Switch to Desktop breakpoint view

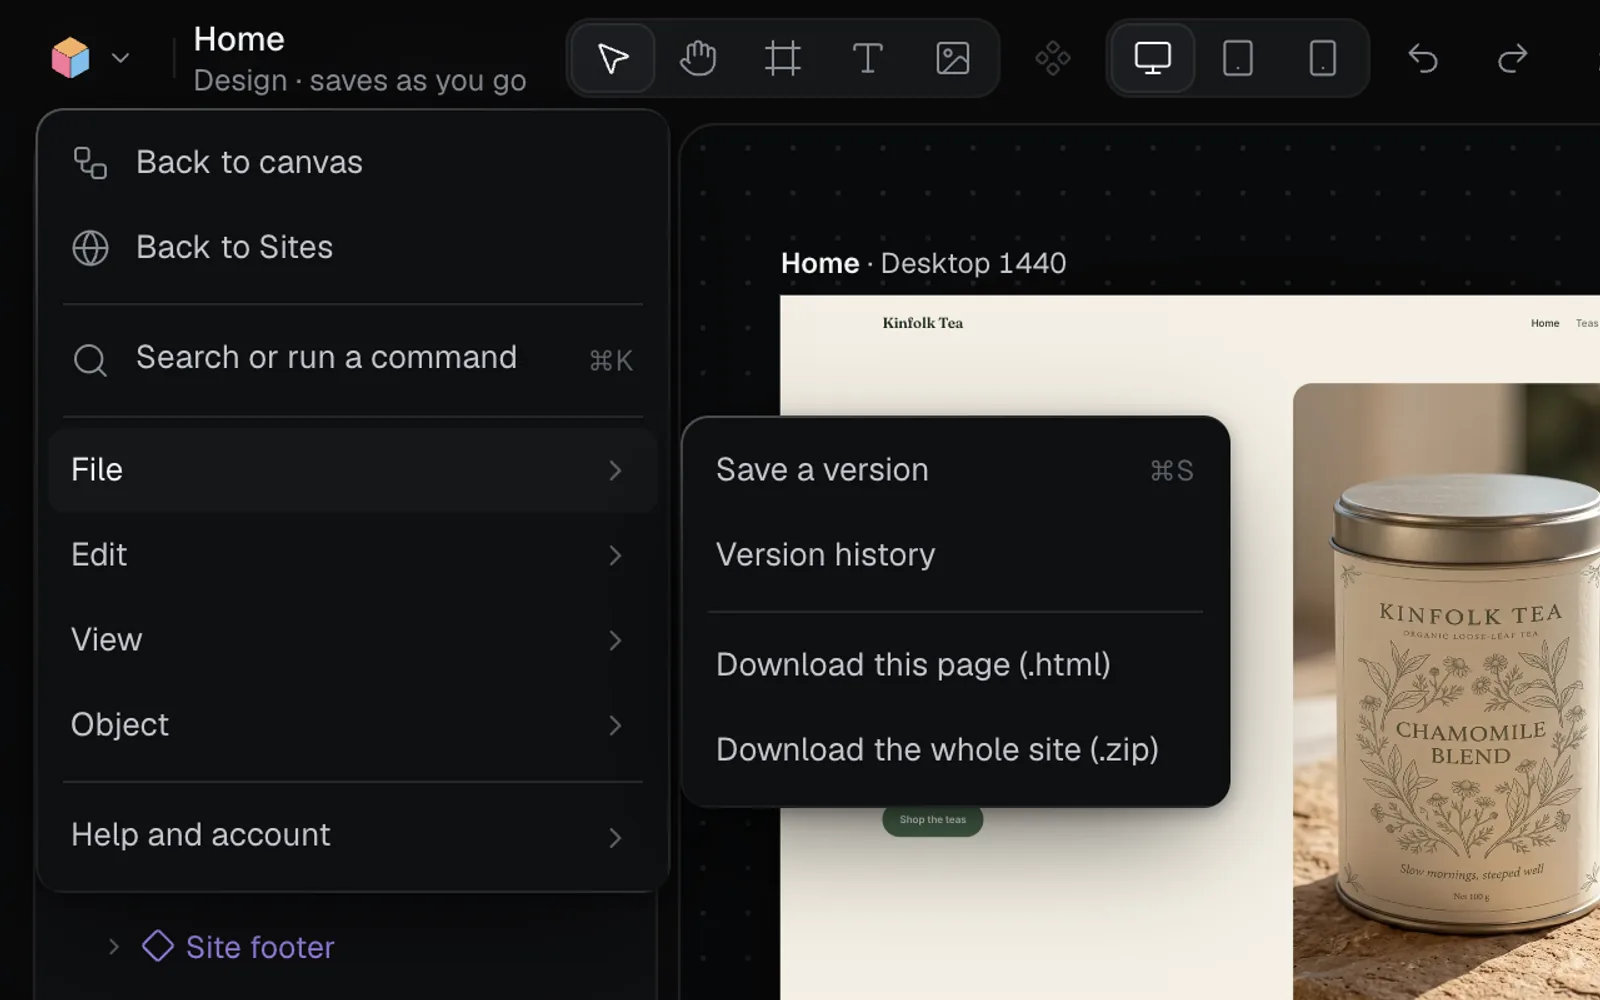point(1153,58)
